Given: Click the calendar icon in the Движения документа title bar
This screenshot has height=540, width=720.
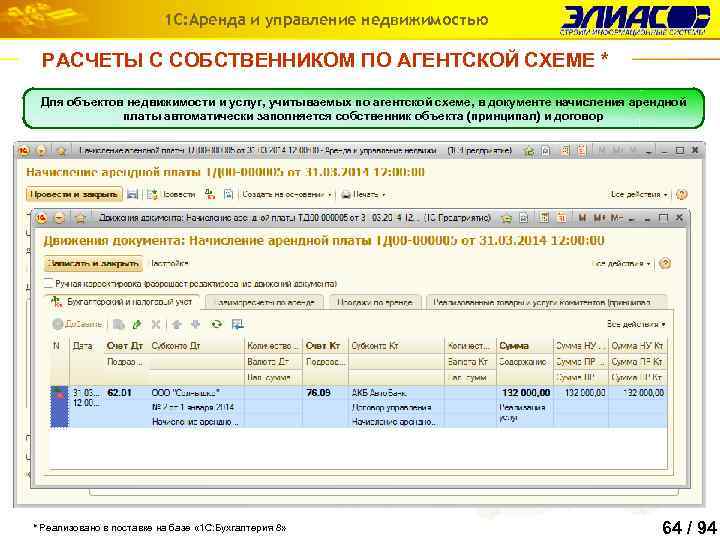Looking at the screenshot, I should (x=562, y=218).
